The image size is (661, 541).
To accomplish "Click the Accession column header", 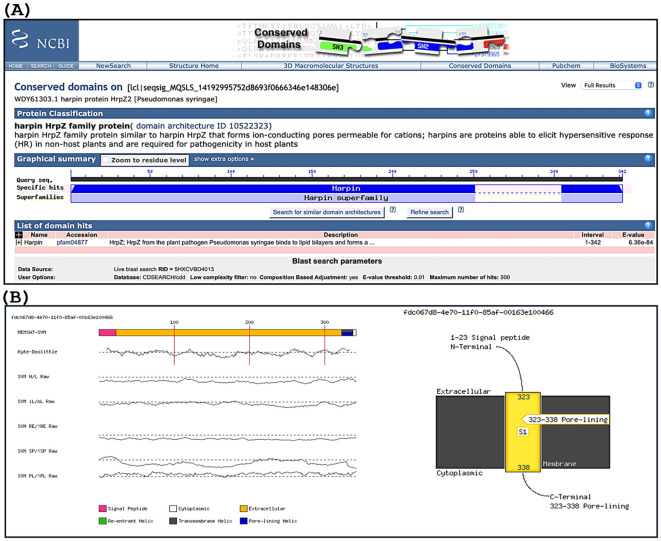I will coord(82,235).
